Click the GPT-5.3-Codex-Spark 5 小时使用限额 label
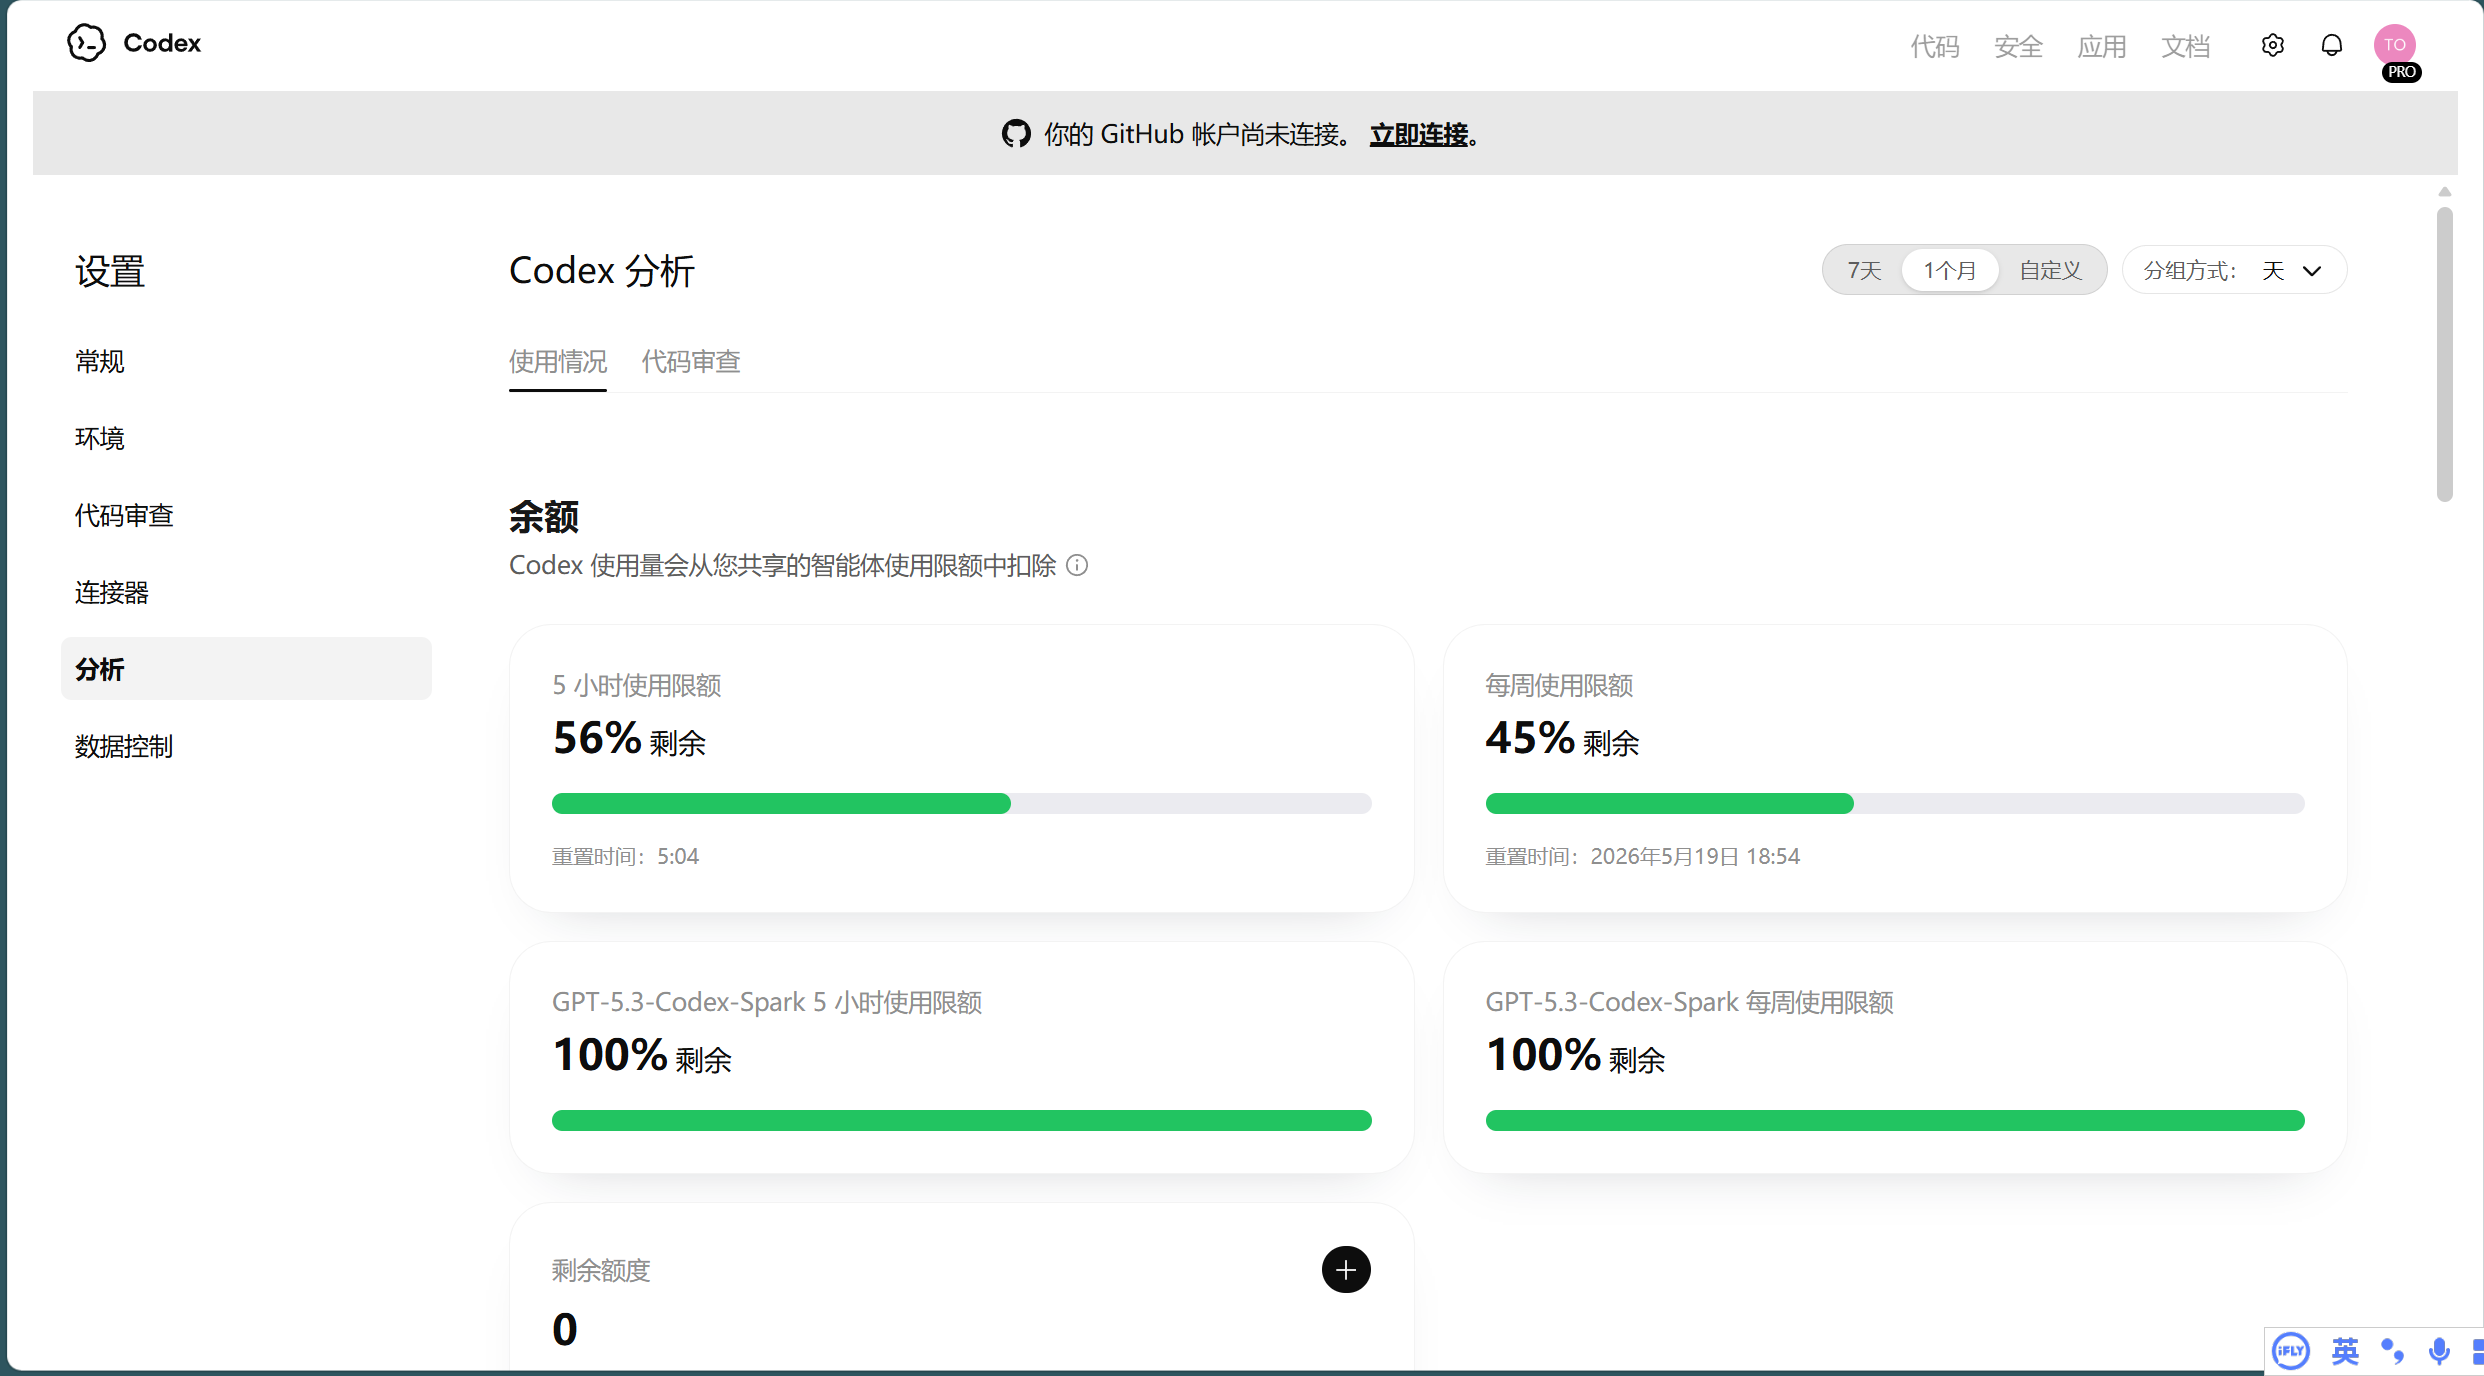This screenshot has width=2484, height=1376. (767, 1002)
